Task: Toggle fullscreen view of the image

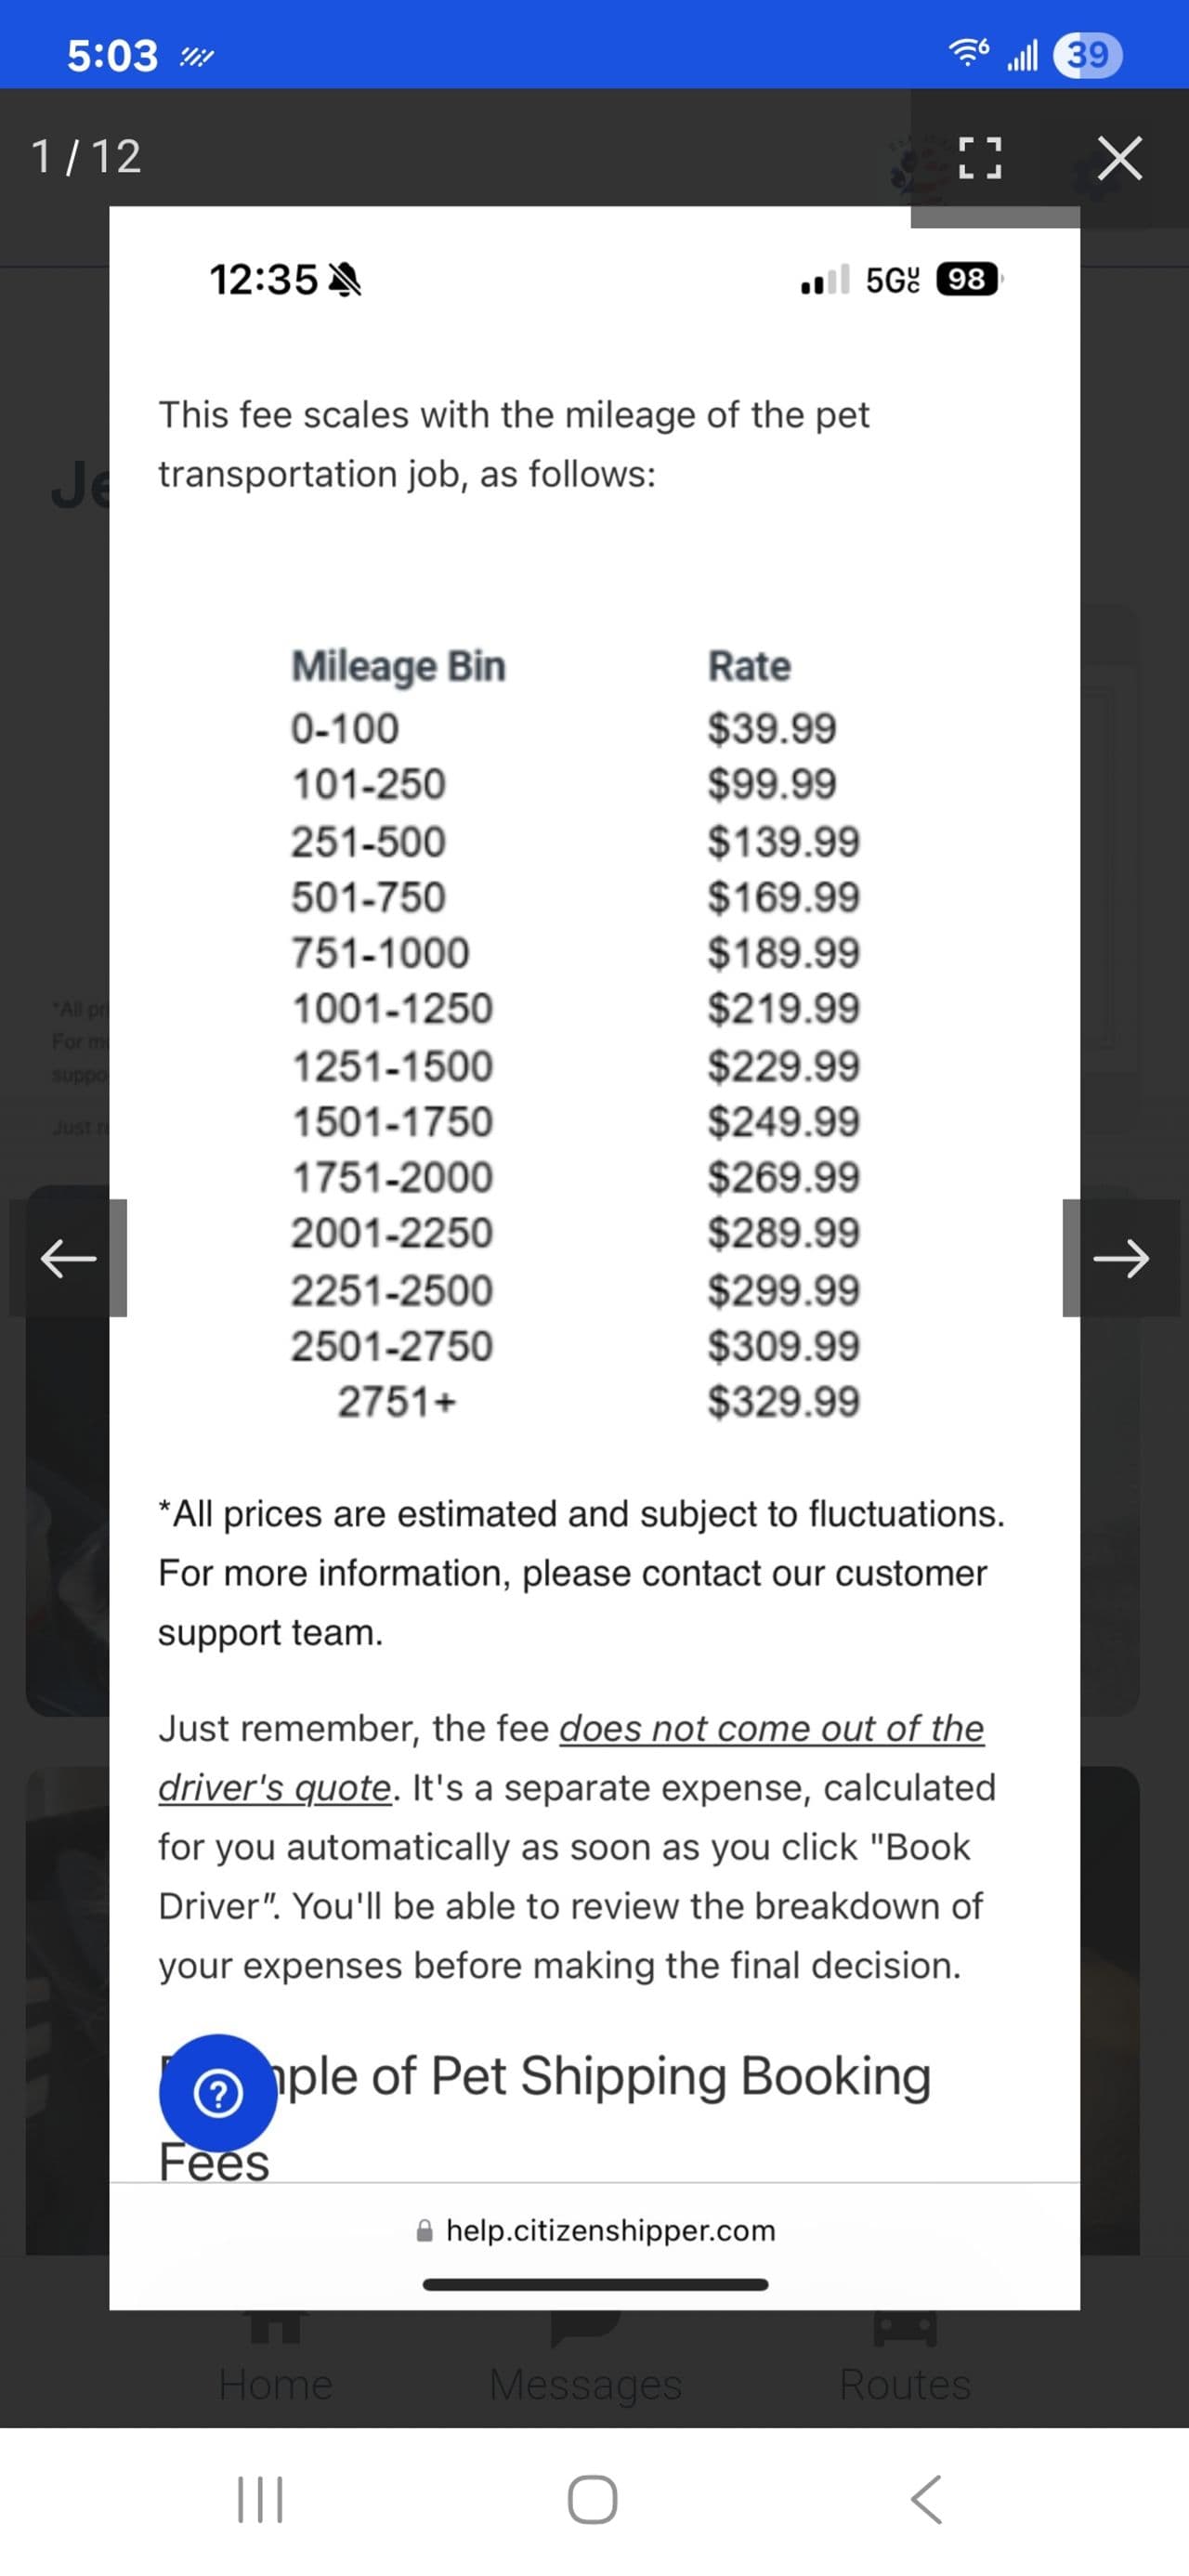Action: (980, 157)
